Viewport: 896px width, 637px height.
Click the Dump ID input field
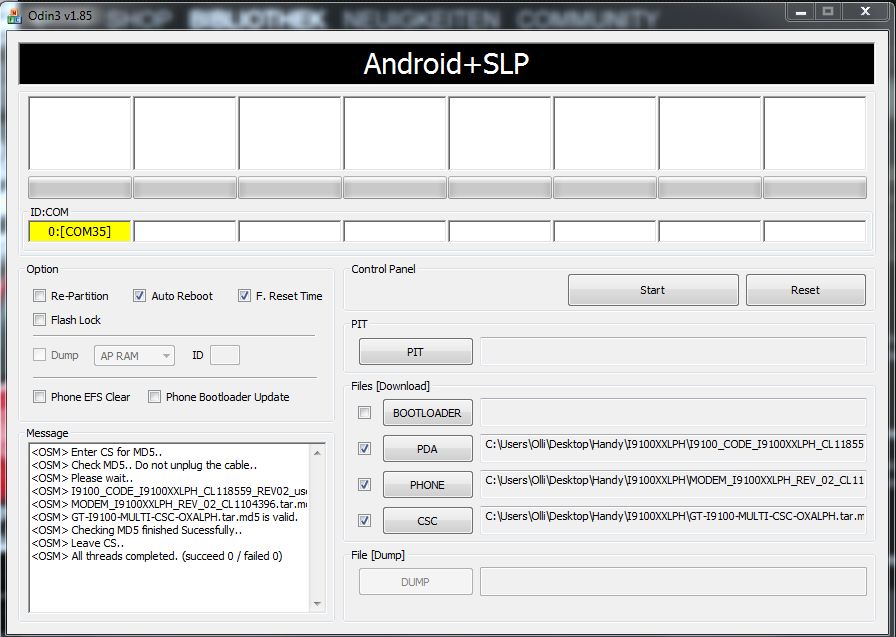[x=225, y=355]
